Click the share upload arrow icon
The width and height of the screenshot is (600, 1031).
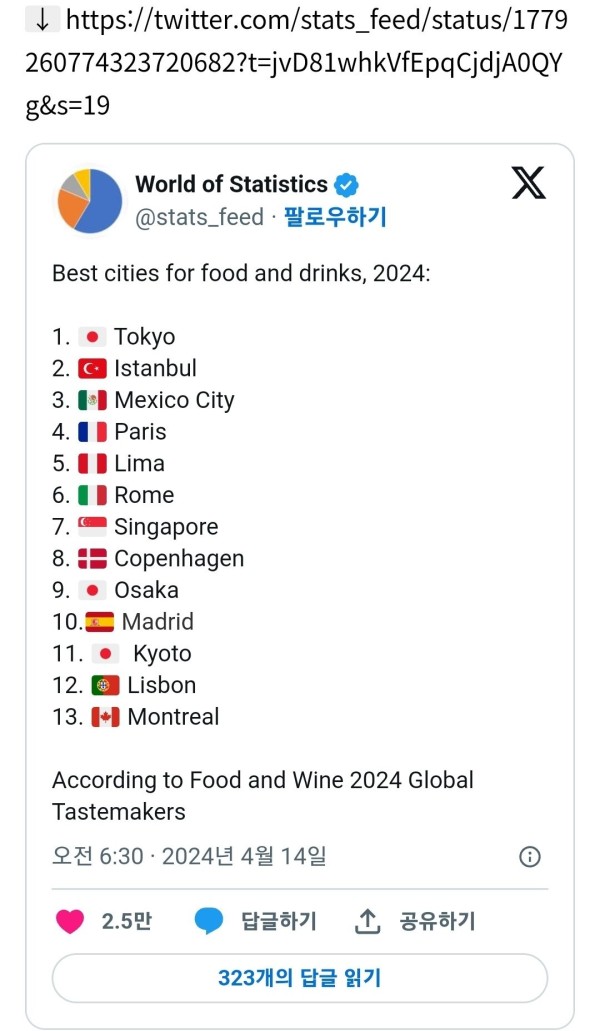tap(367, 921)
